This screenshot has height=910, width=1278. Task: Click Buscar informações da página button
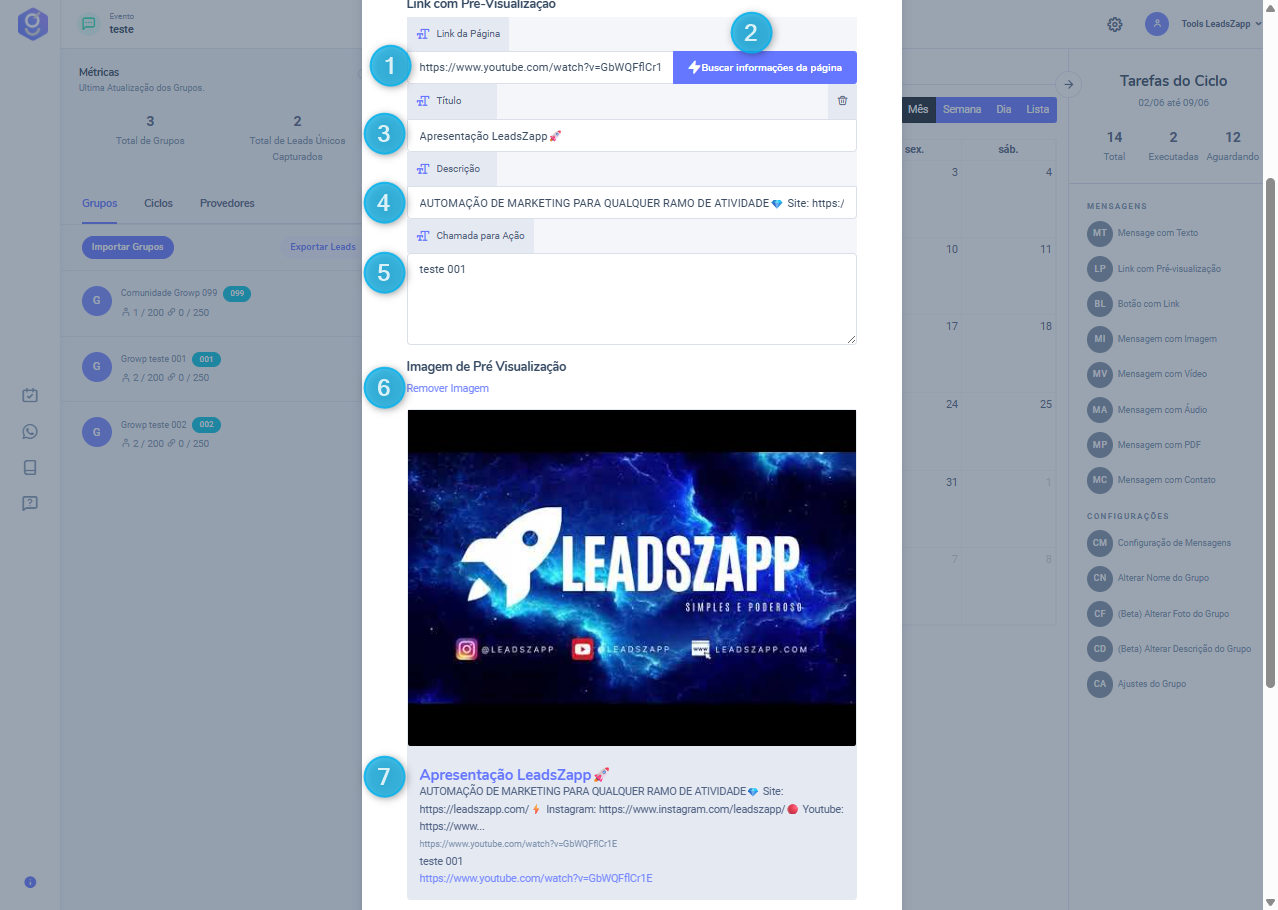tap(765, 68)
